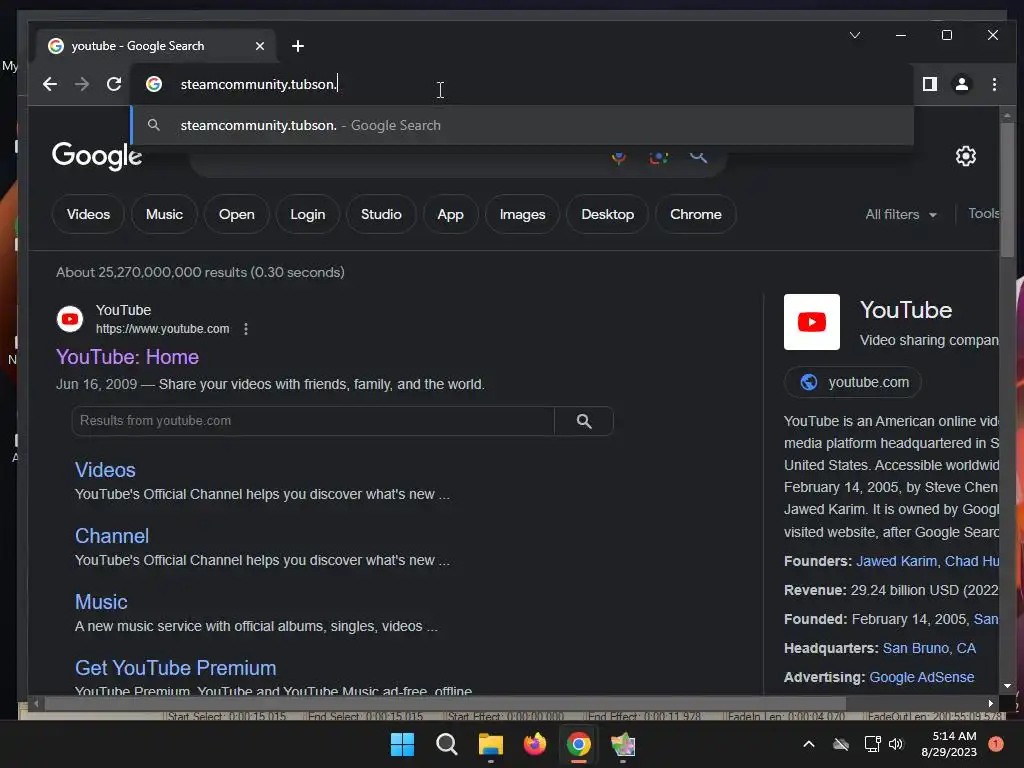The height and width of the screenshot is (768, 1024).
Task: Select the Login filter chip
Action: tap(308, 214)
